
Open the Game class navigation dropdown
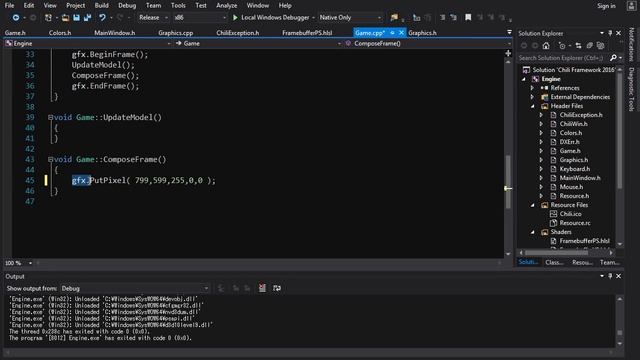tap(258, 43)
